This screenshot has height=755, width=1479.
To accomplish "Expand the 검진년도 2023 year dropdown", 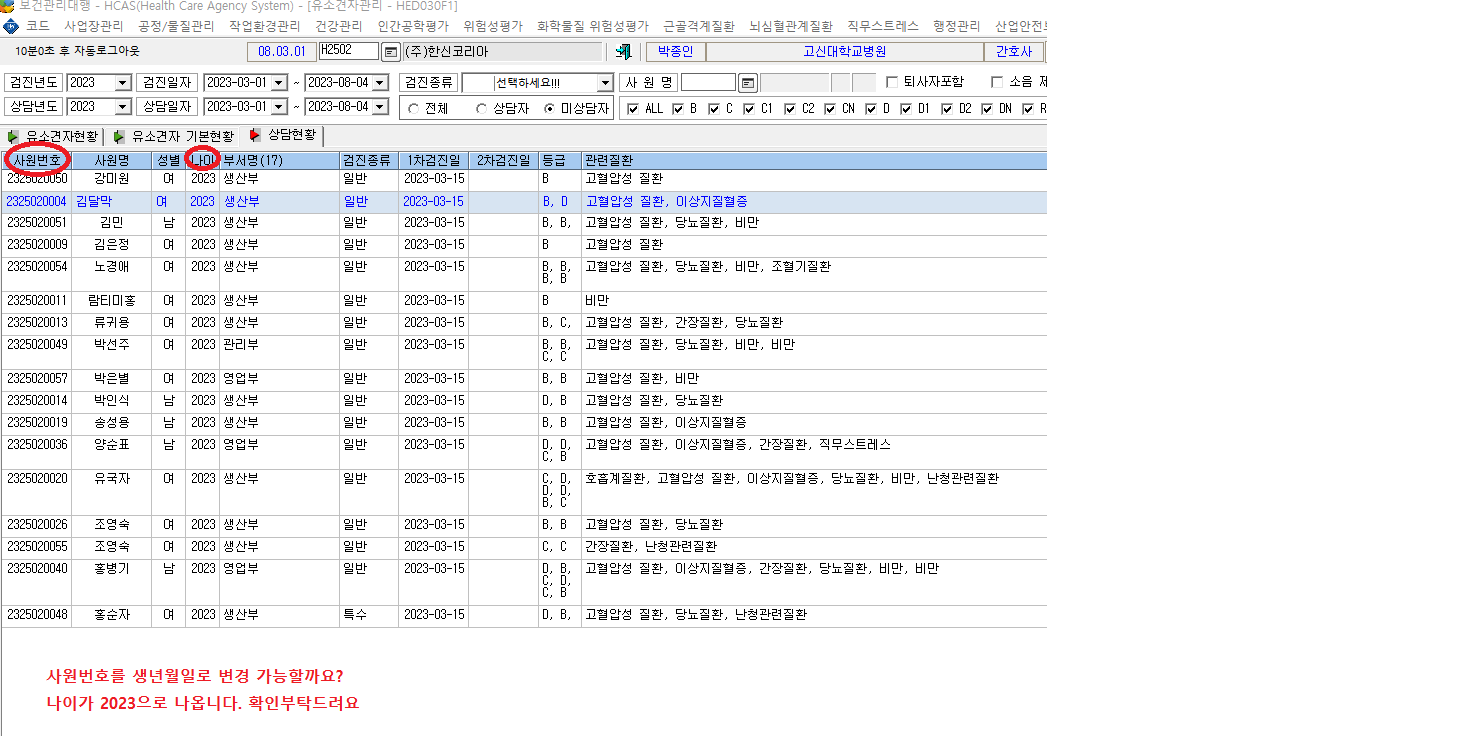I will click(123, 82).
